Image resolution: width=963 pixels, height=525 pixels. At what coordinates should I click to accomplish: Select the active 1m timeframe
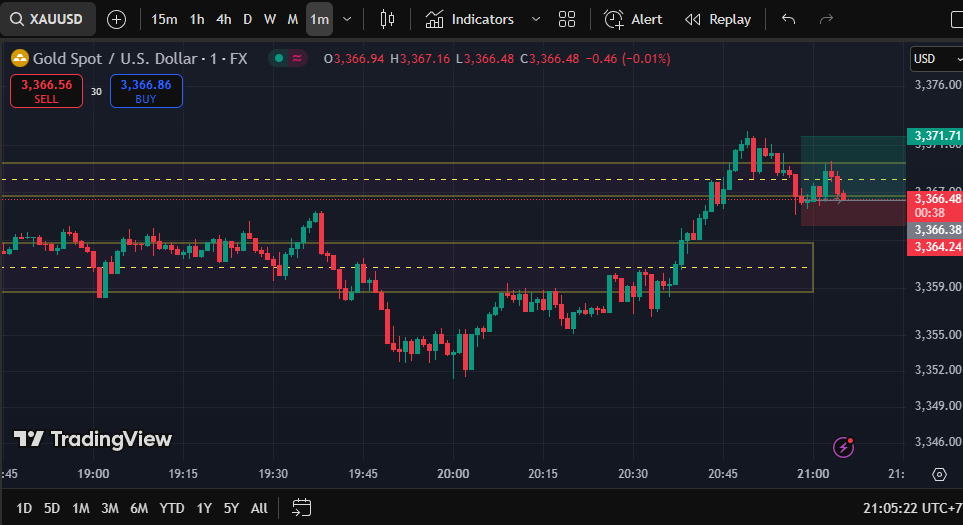click(x=319, y=20)
